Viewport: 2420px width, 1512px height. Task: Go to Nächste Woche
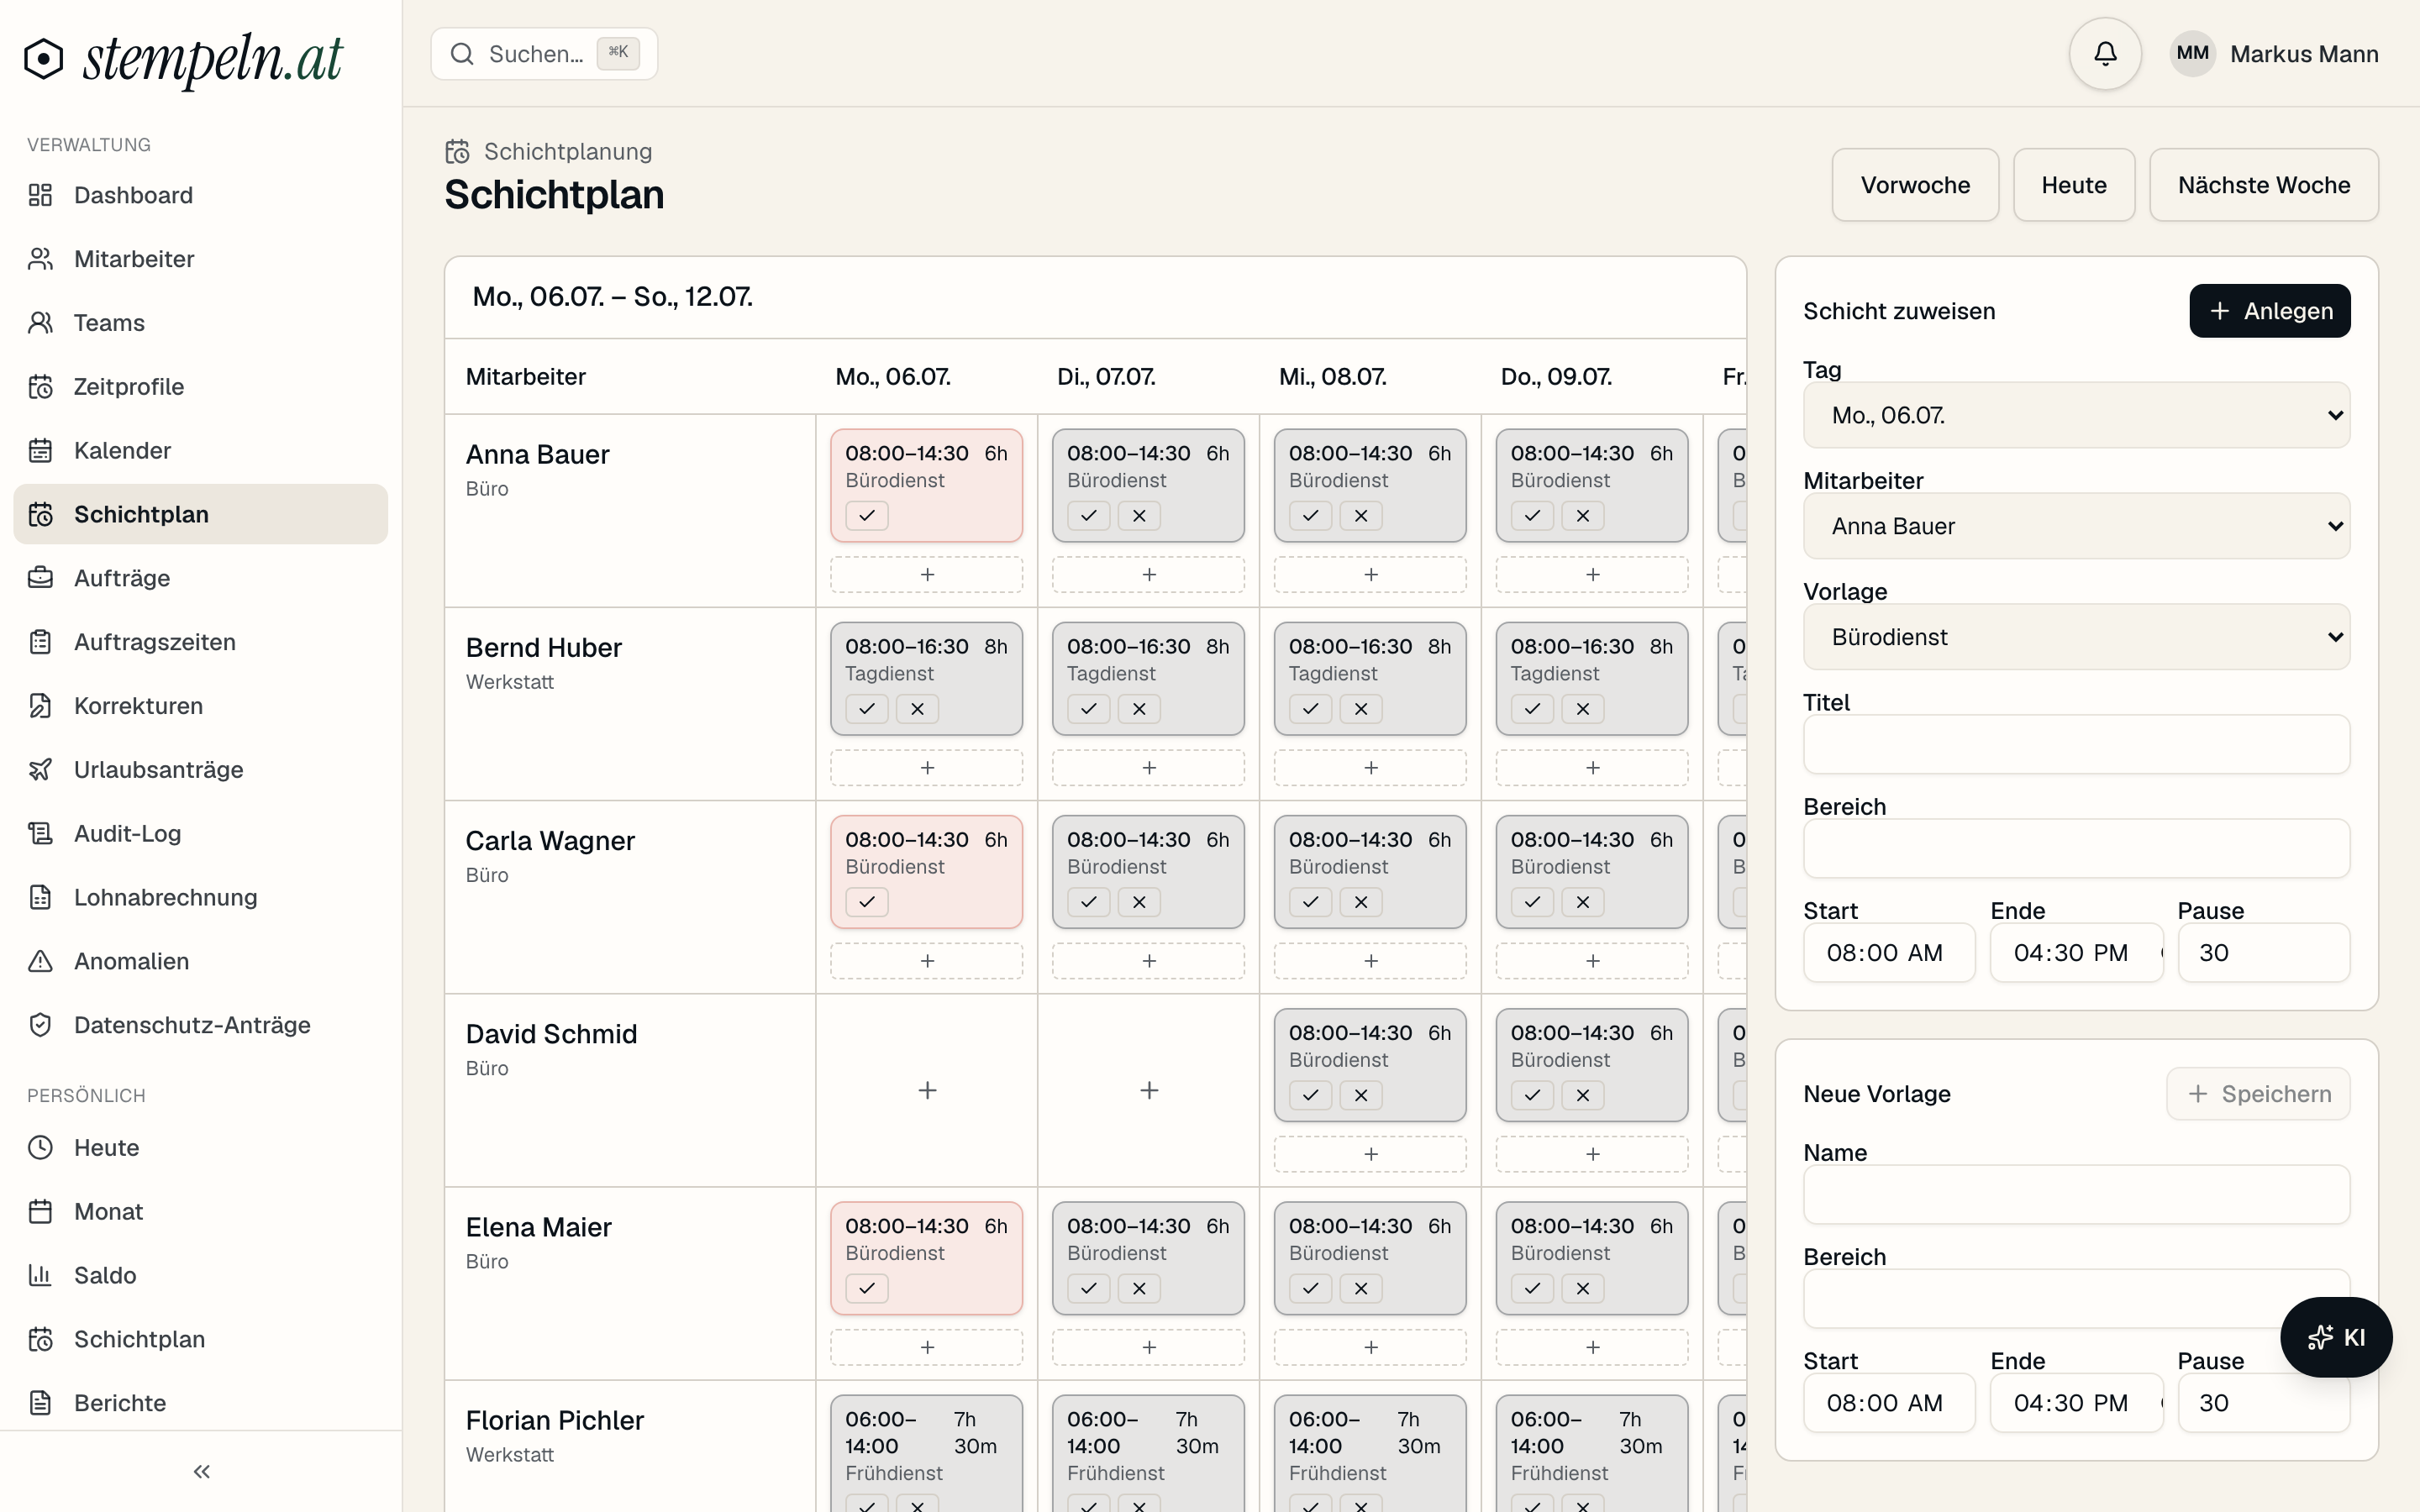[2264, 185]
